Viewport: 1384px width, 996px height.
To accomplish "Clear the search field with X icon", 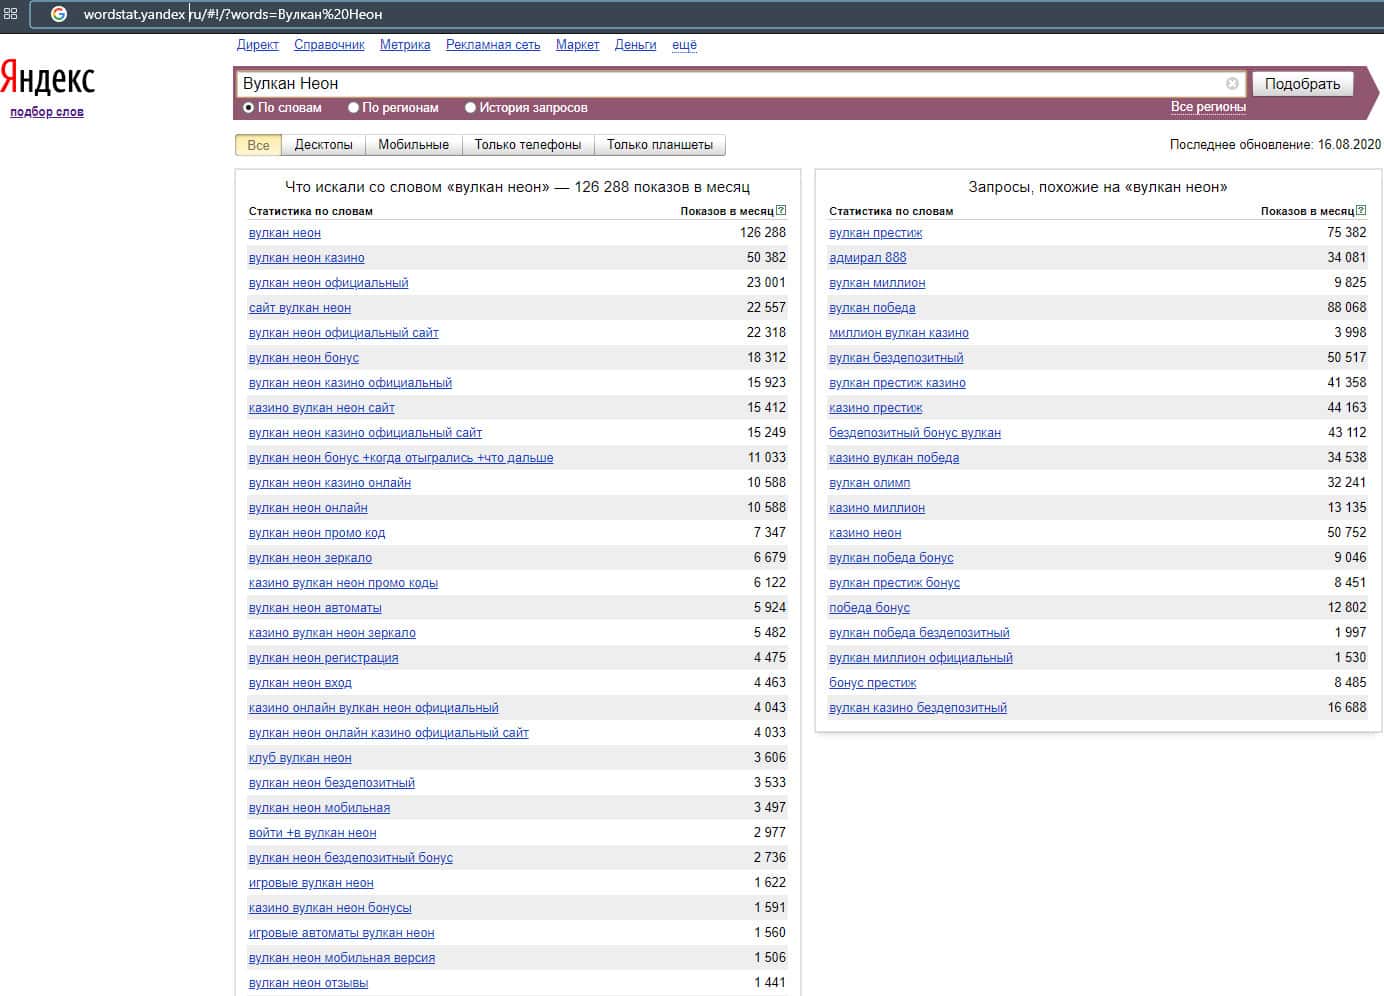I will (x=1232, y=84).
